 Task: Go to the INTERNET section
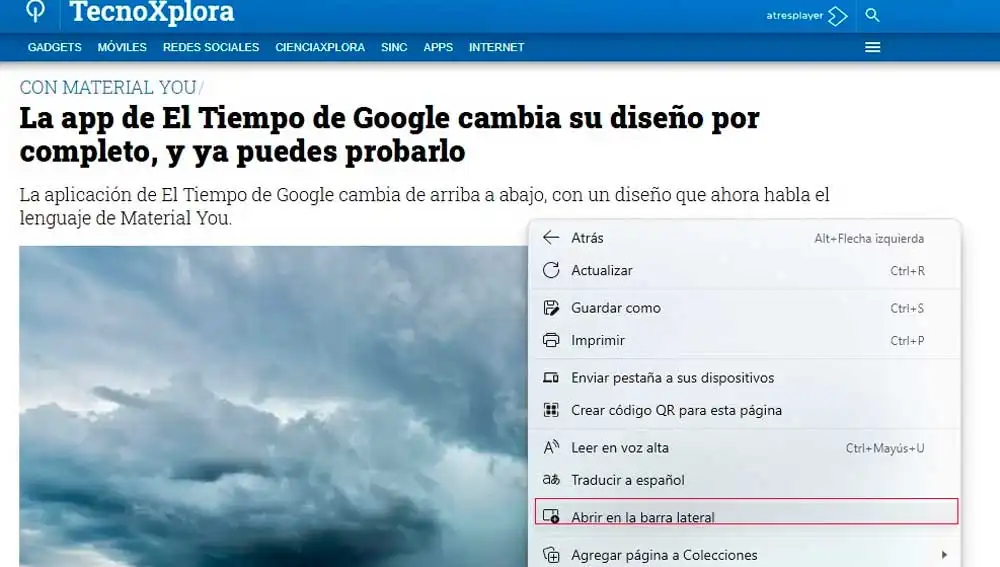coord(497,47)
